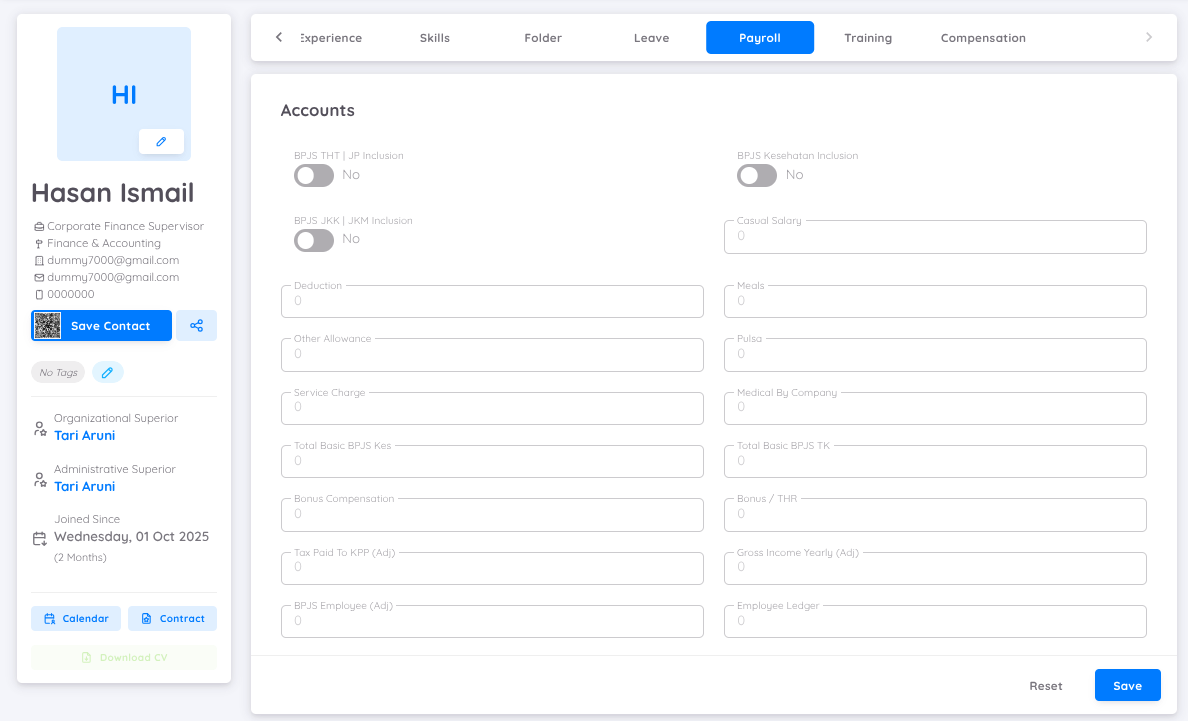
Task: Enable BPJS JKK | JKM Inclusion
Action: click(x=313, y=239)
